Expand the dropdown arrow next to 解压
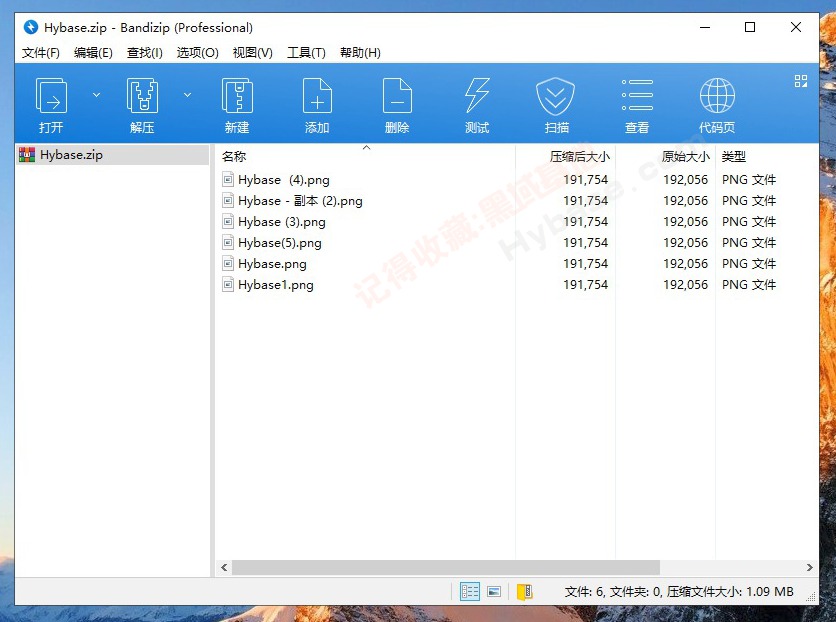This screenshot has height=622, width=836. pyautogui.click(x=187, y=95)
